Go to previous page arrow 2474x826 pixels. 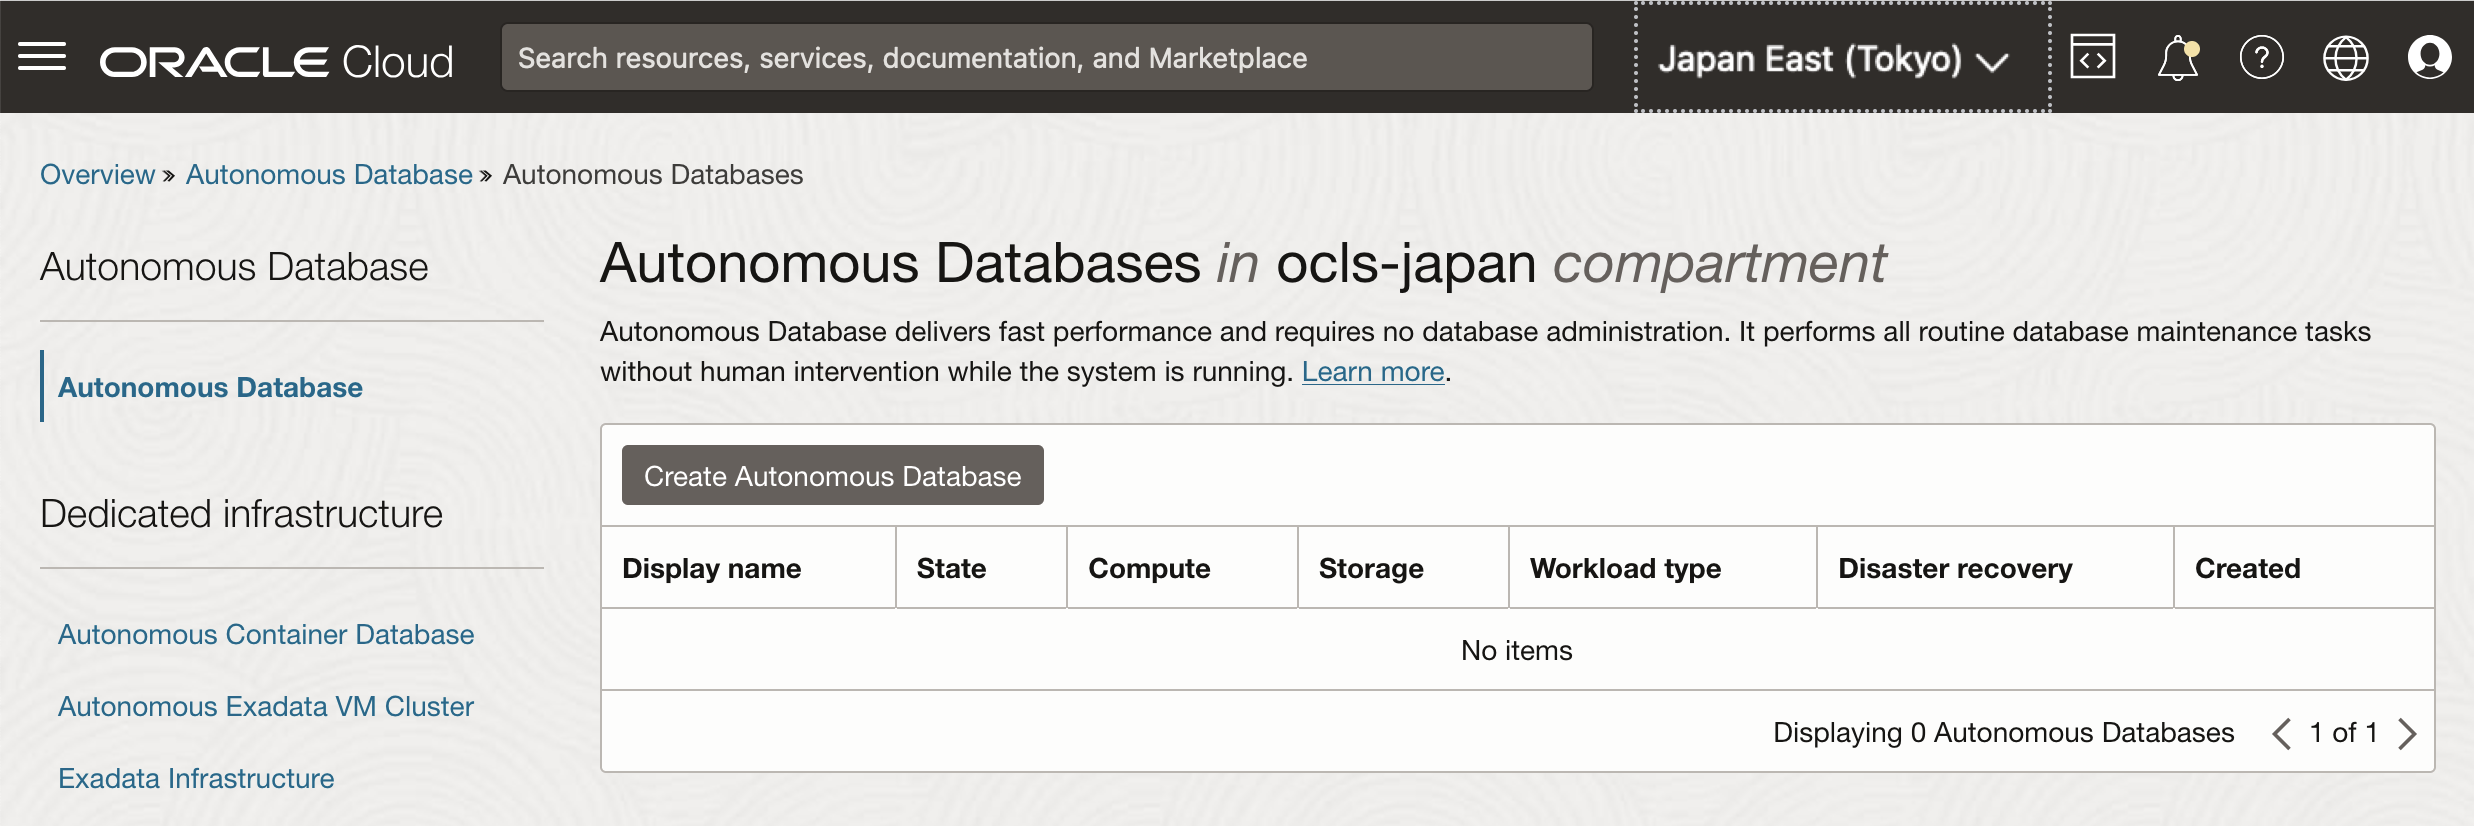tap(2281, 733)
